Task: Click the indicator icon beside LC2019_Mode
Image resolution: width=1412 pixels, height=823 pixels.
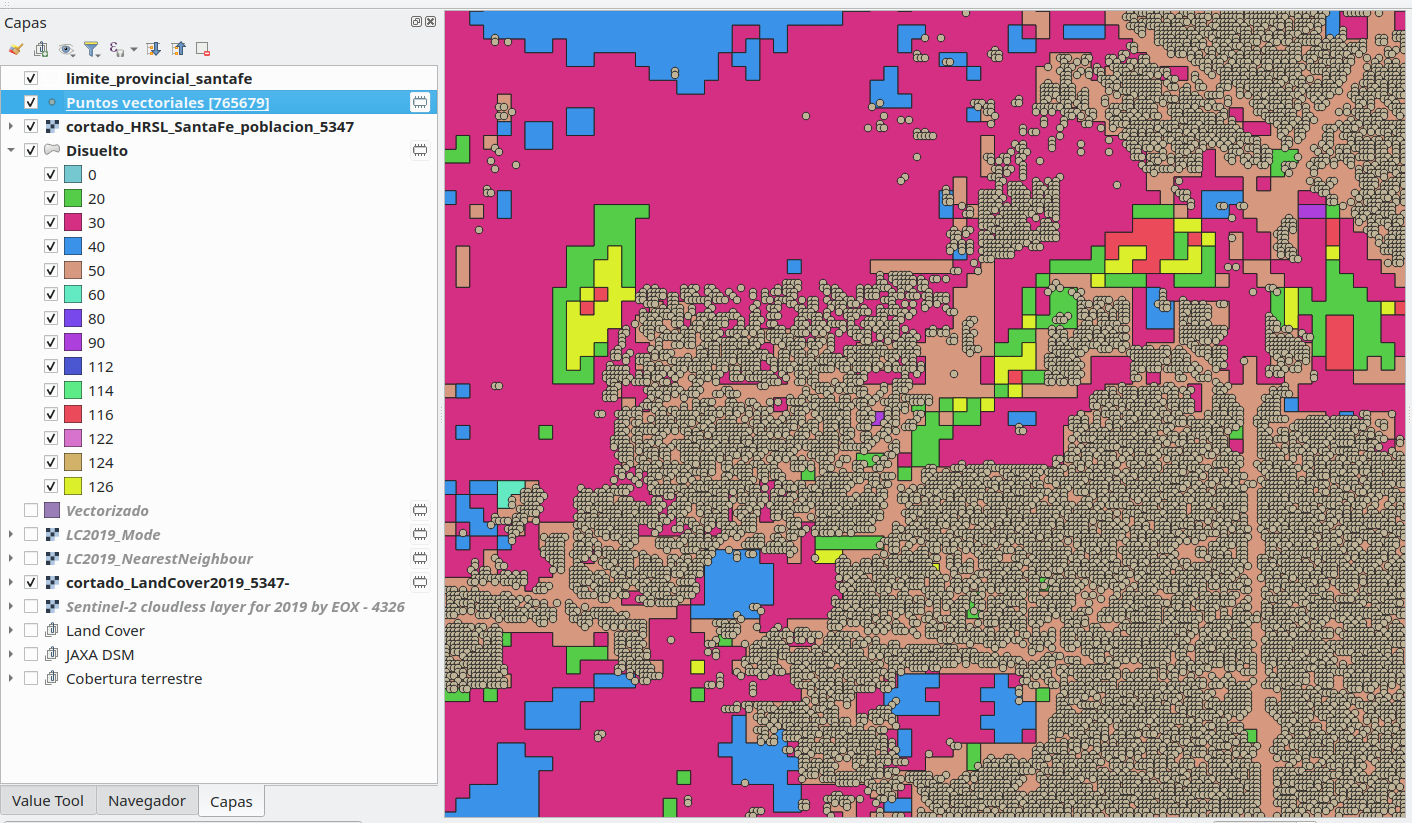Action: [x=420, y=534]
